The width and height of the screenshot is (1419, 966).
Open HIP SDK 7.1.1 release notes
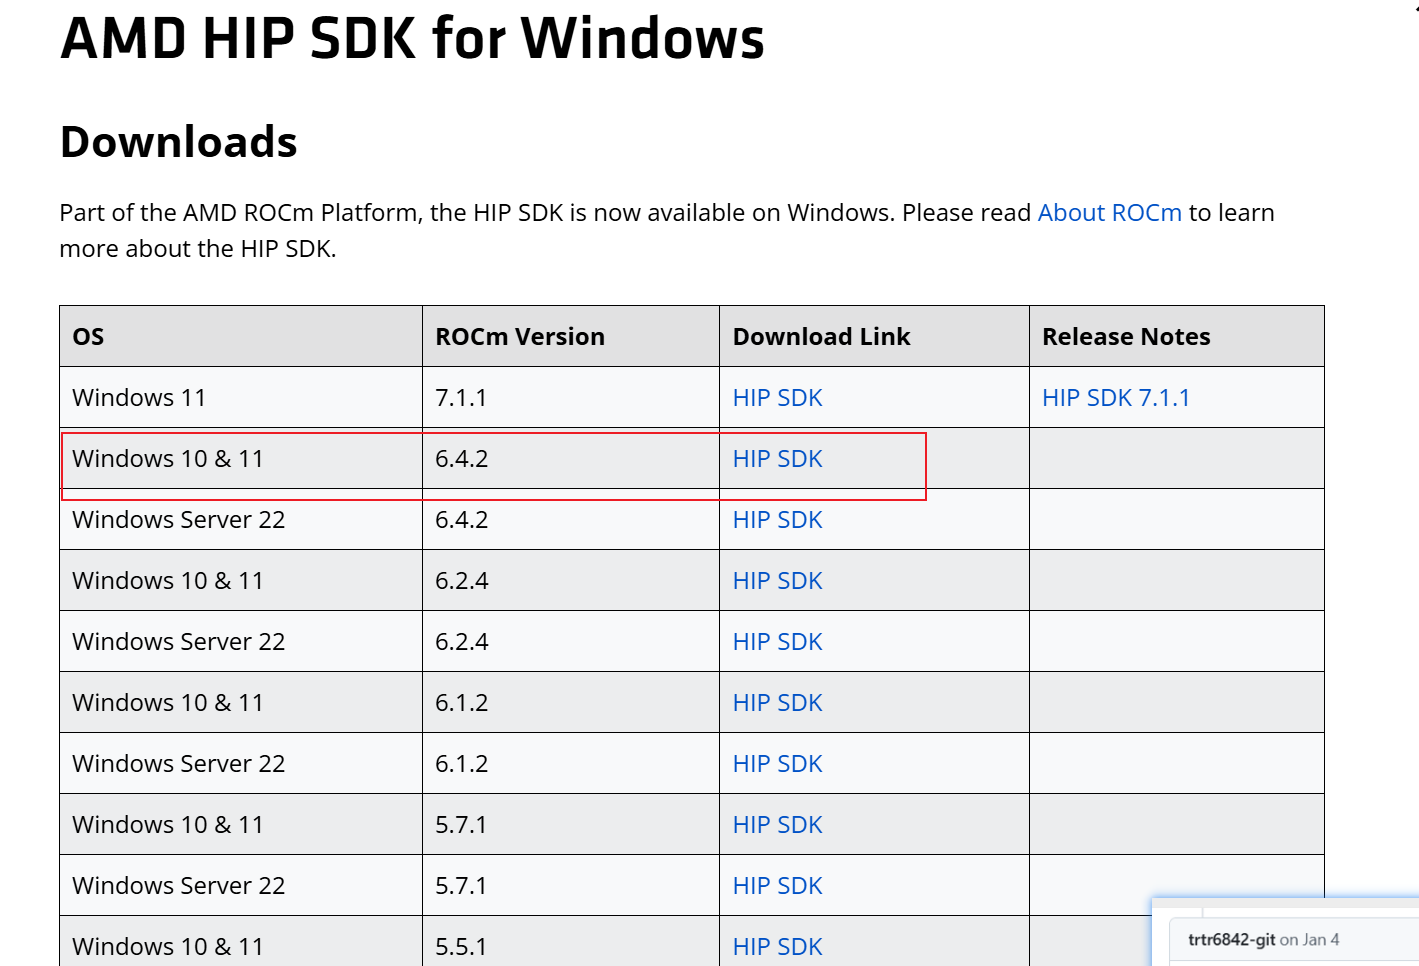click(1116, 398)
